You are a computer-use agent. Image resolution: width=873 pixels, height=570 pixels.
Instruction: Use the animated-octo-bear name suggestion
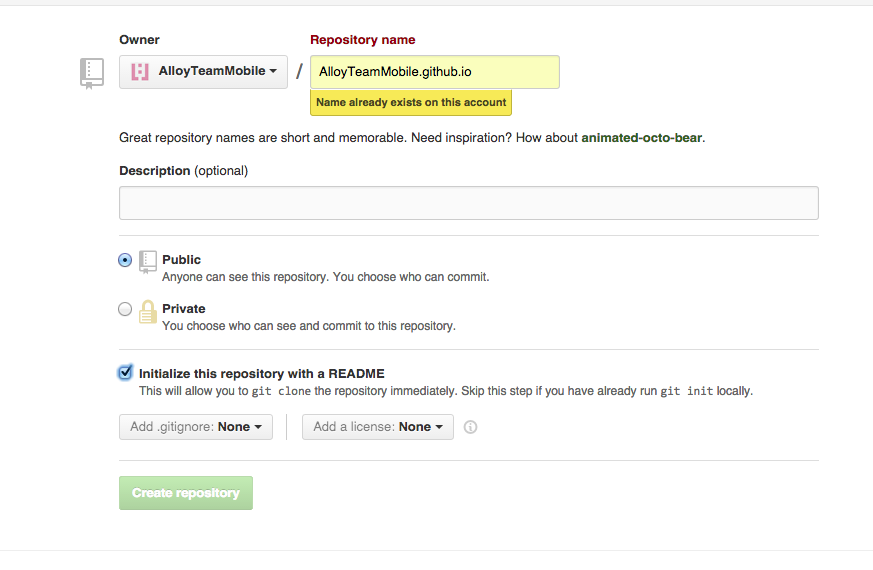pos(641,137)
